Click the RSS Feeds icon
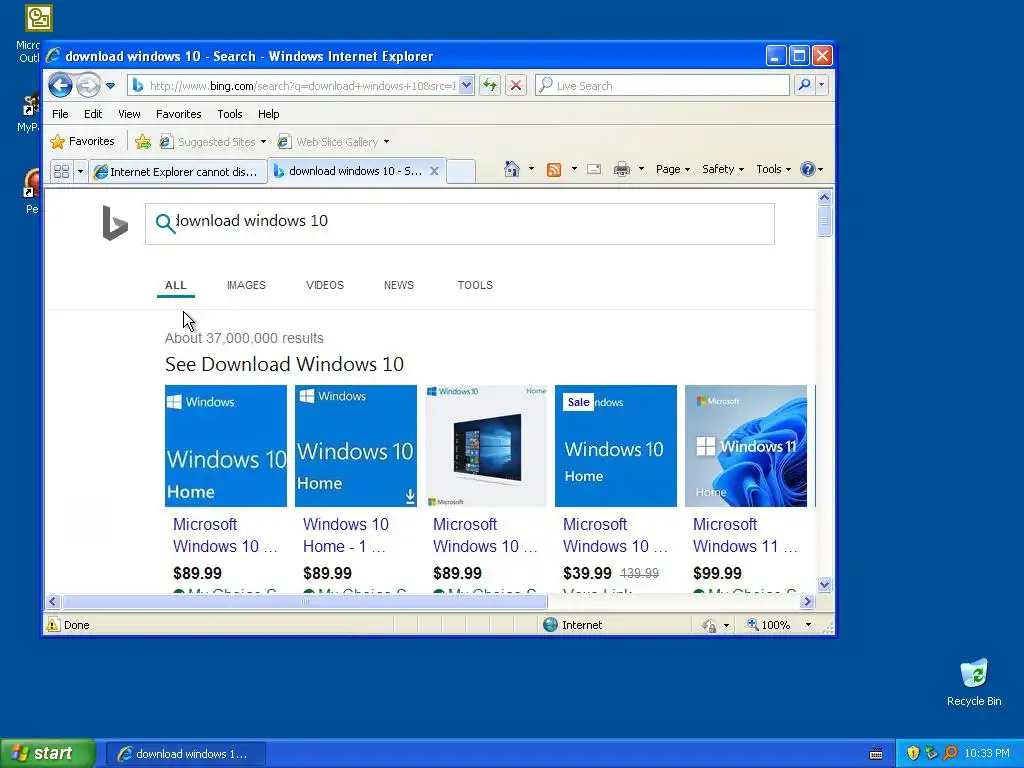Viewport: 1024px width, 768px height. click(x=554, y=170)
